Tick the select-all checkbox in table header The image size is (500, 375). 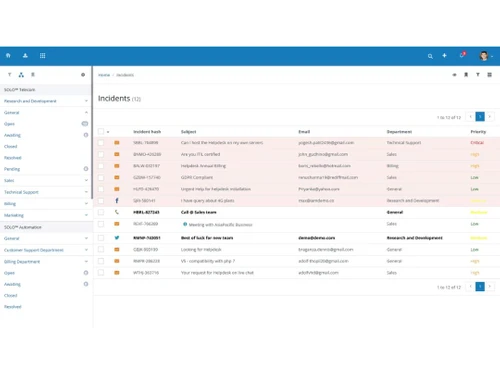click(x=101, y=131)
